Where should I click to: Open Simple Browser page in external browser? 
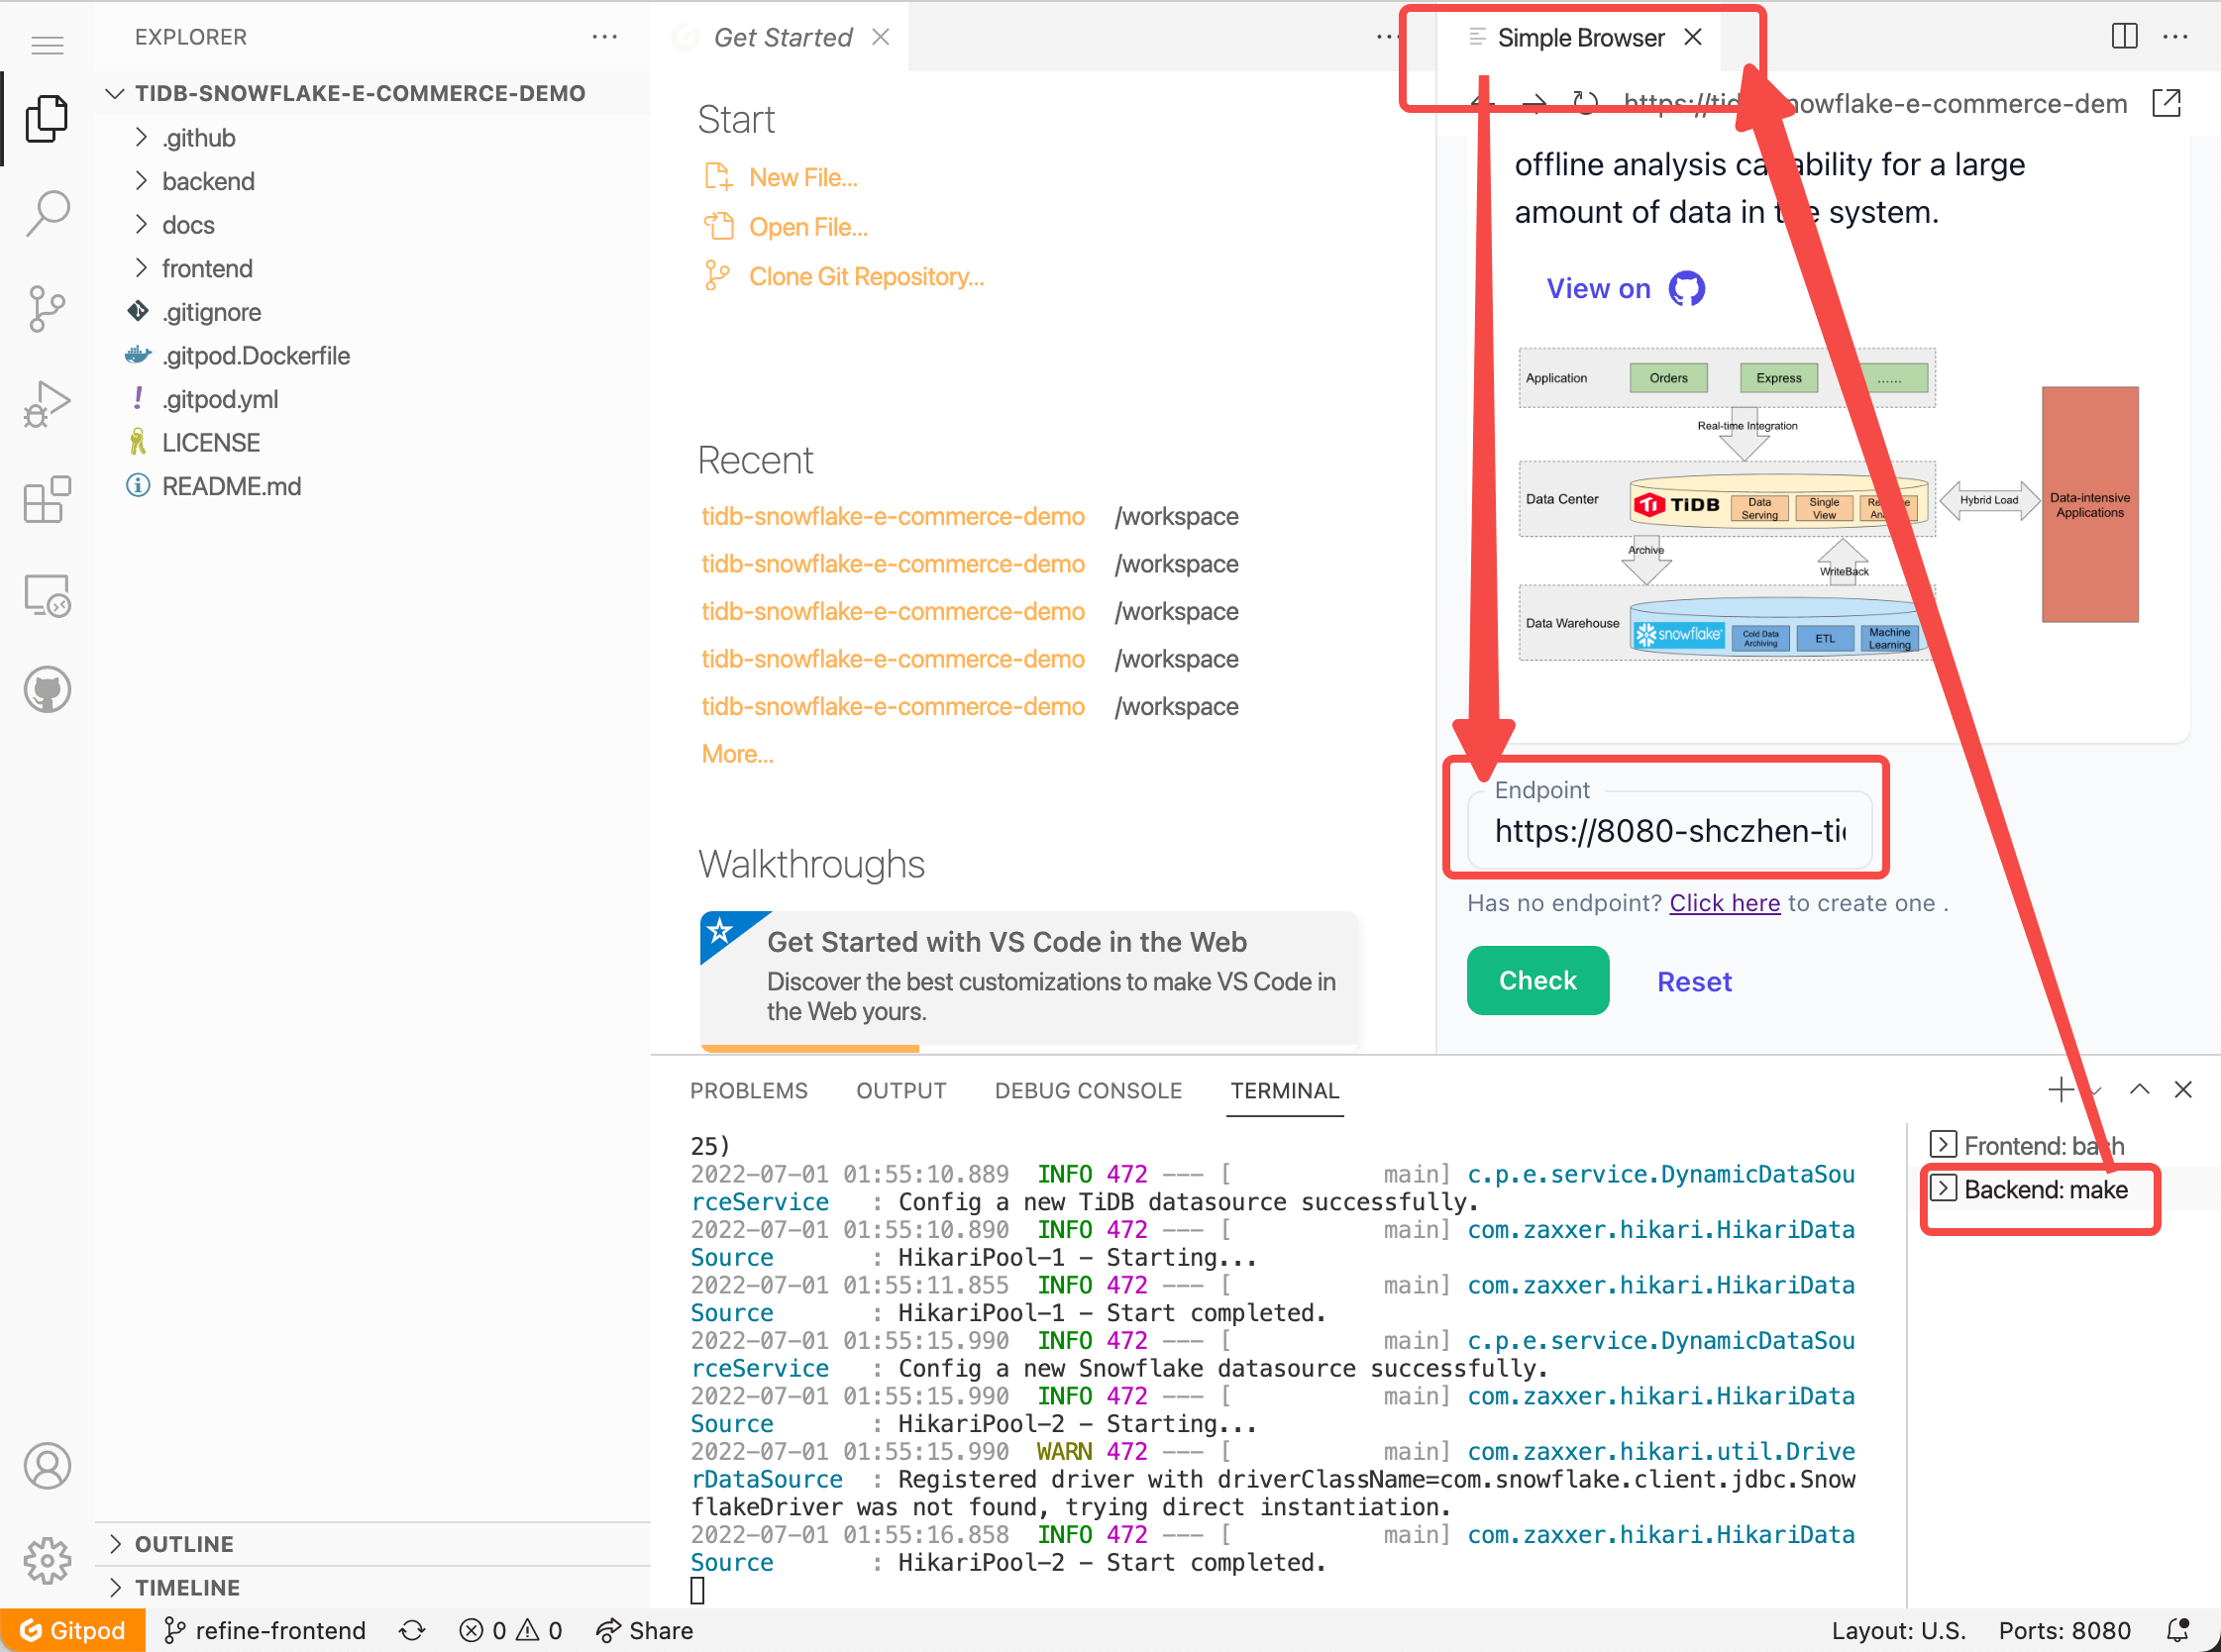coord(2166,103)
